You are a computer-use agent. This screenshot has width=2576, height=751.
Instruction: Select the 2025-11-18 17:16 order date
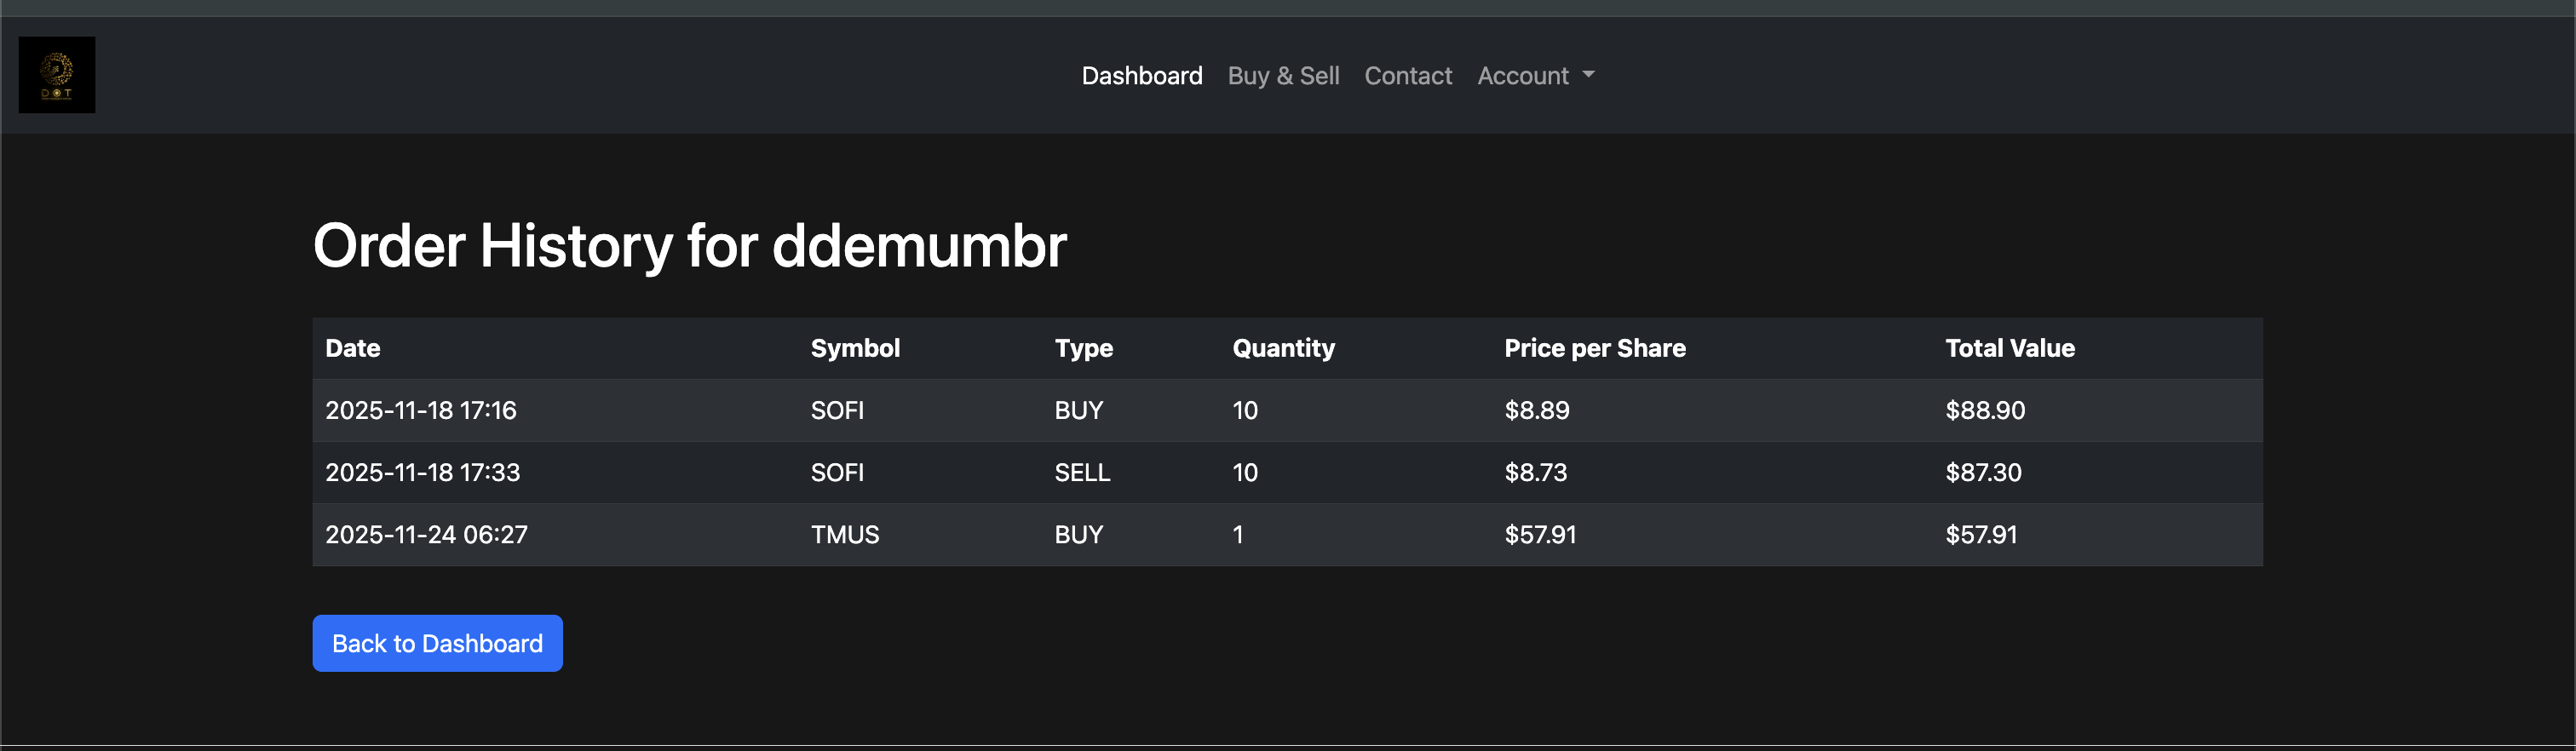pos(421,410)
